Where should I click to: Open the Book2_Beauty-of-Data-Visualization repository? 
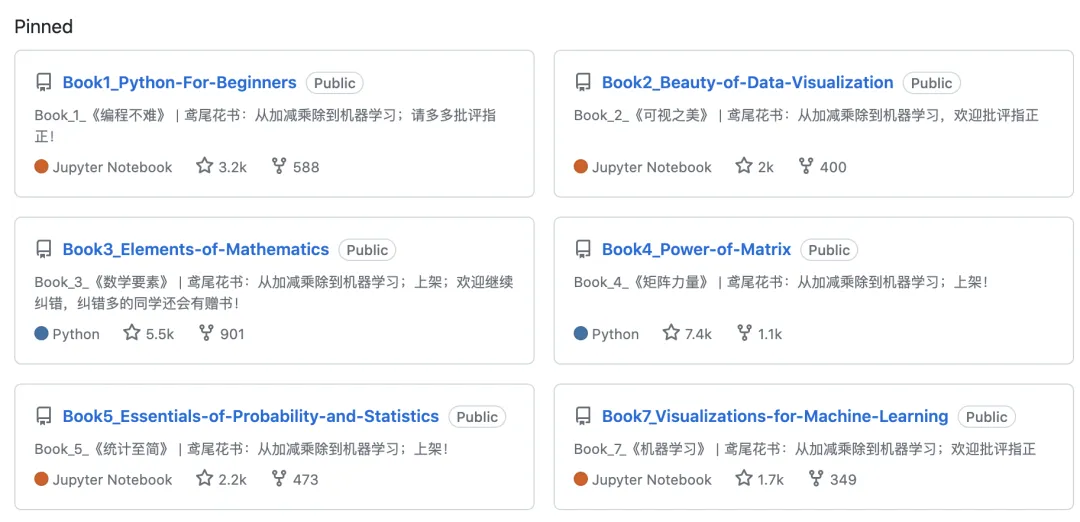click(x=747, y=83)
